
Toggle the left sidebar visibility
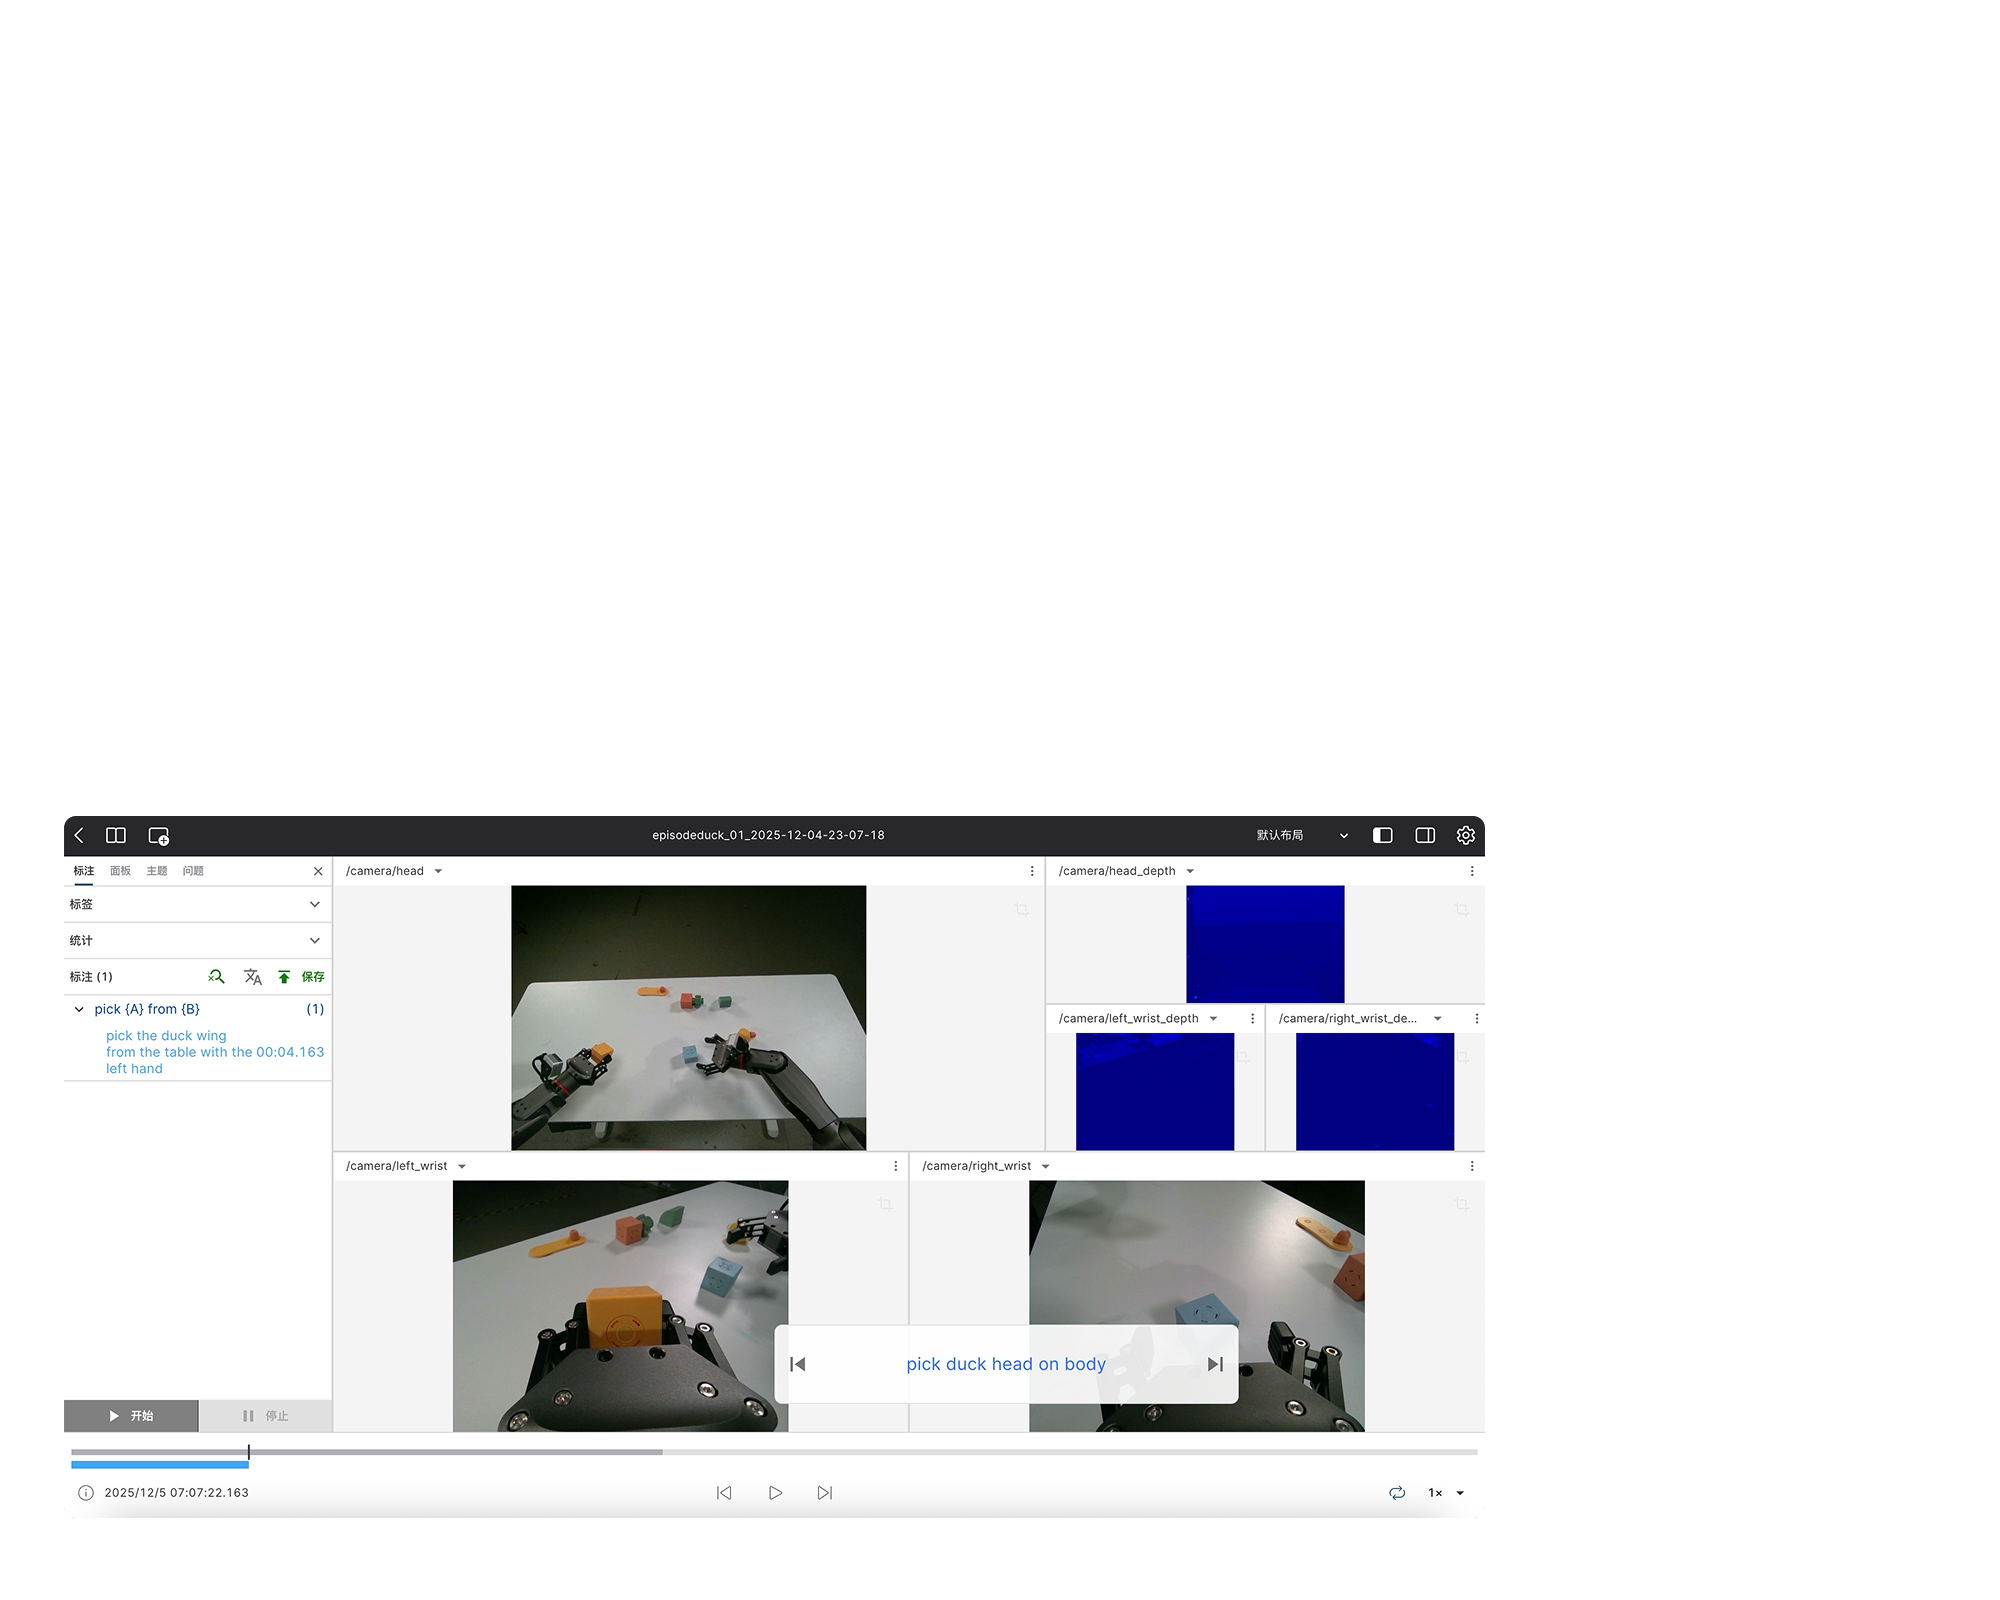click(x=1383, y=835)
